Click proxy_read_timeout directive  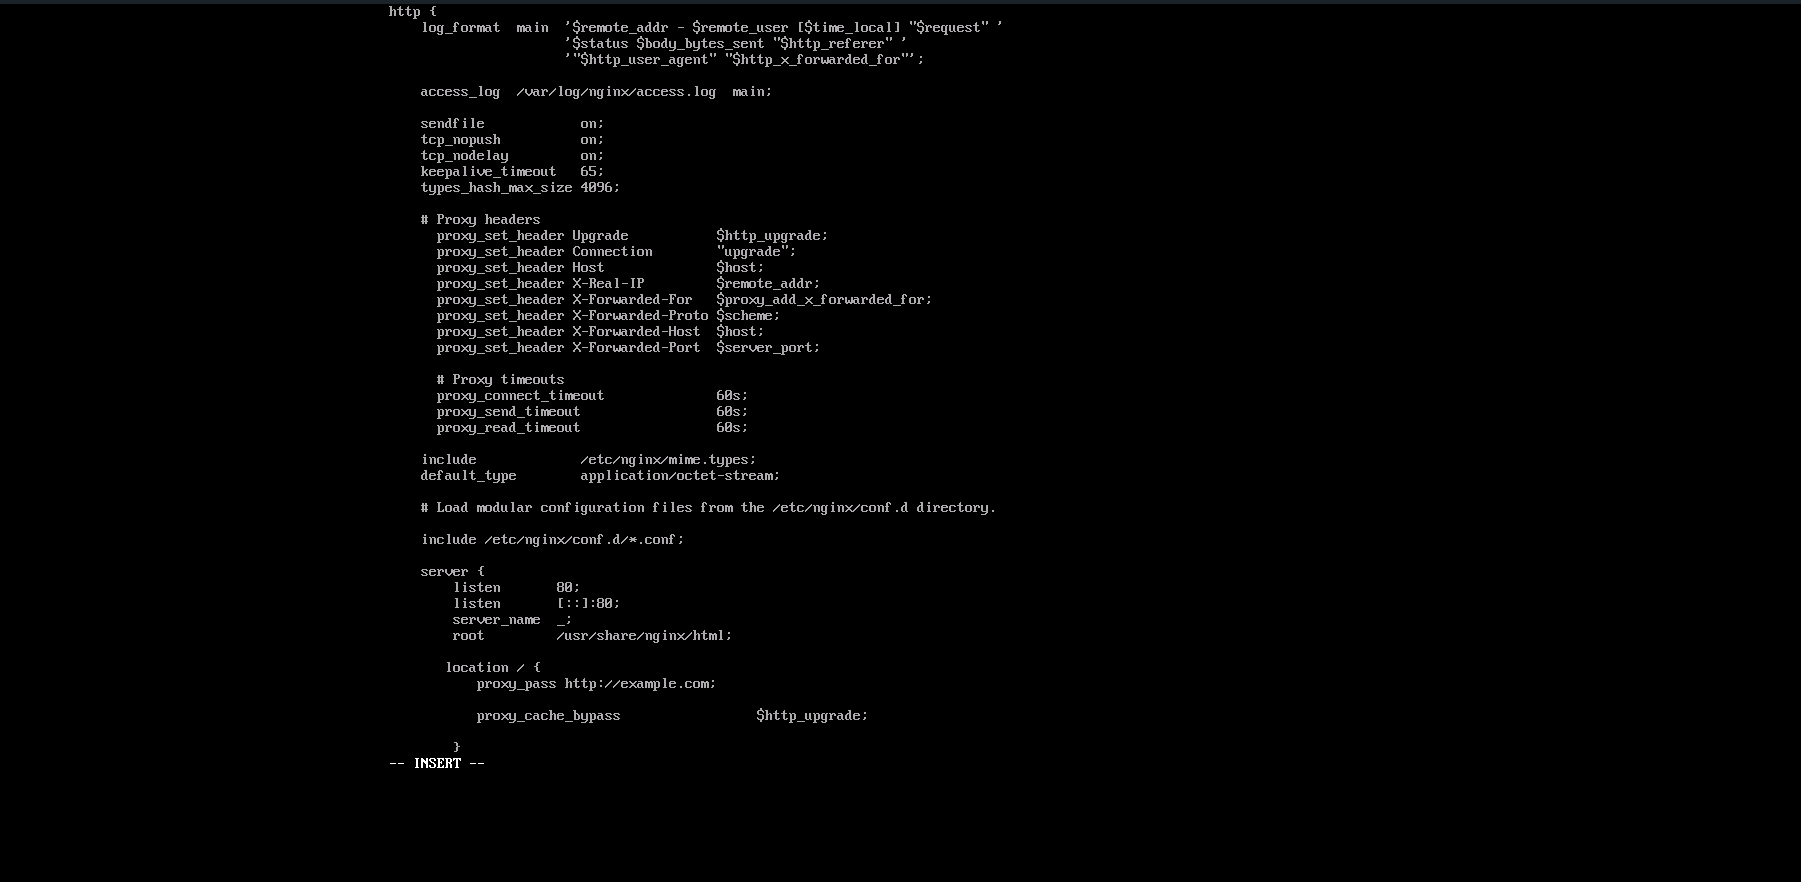point(508,428)
